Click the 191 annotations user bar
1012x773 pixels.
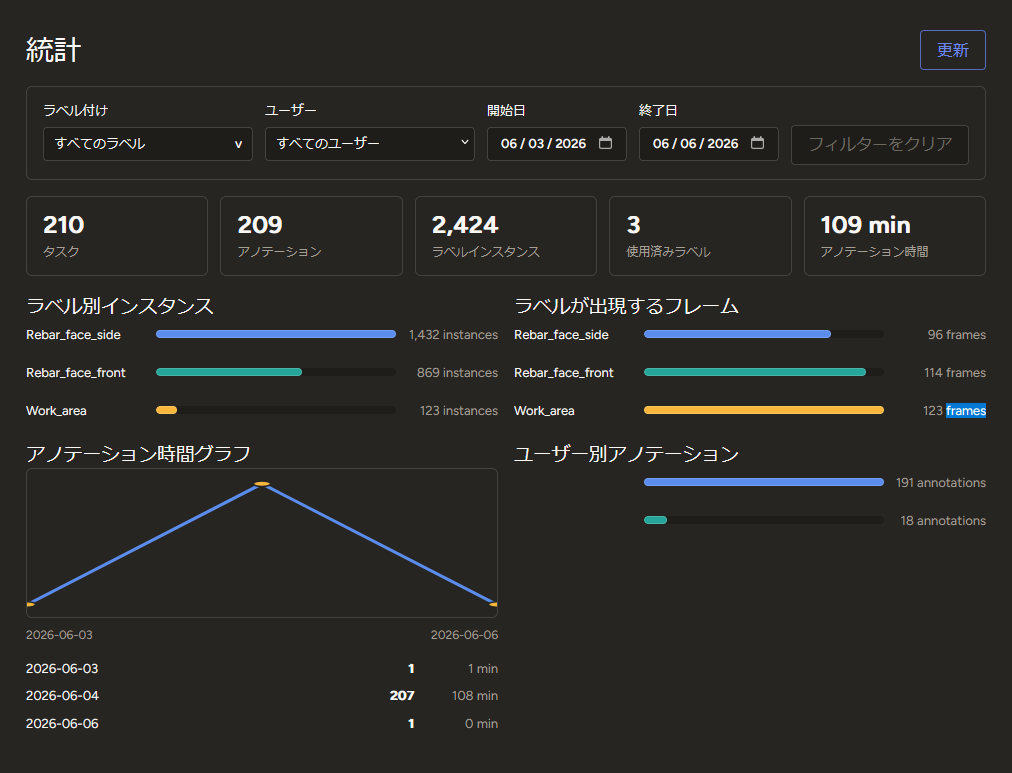pos(764,482)
